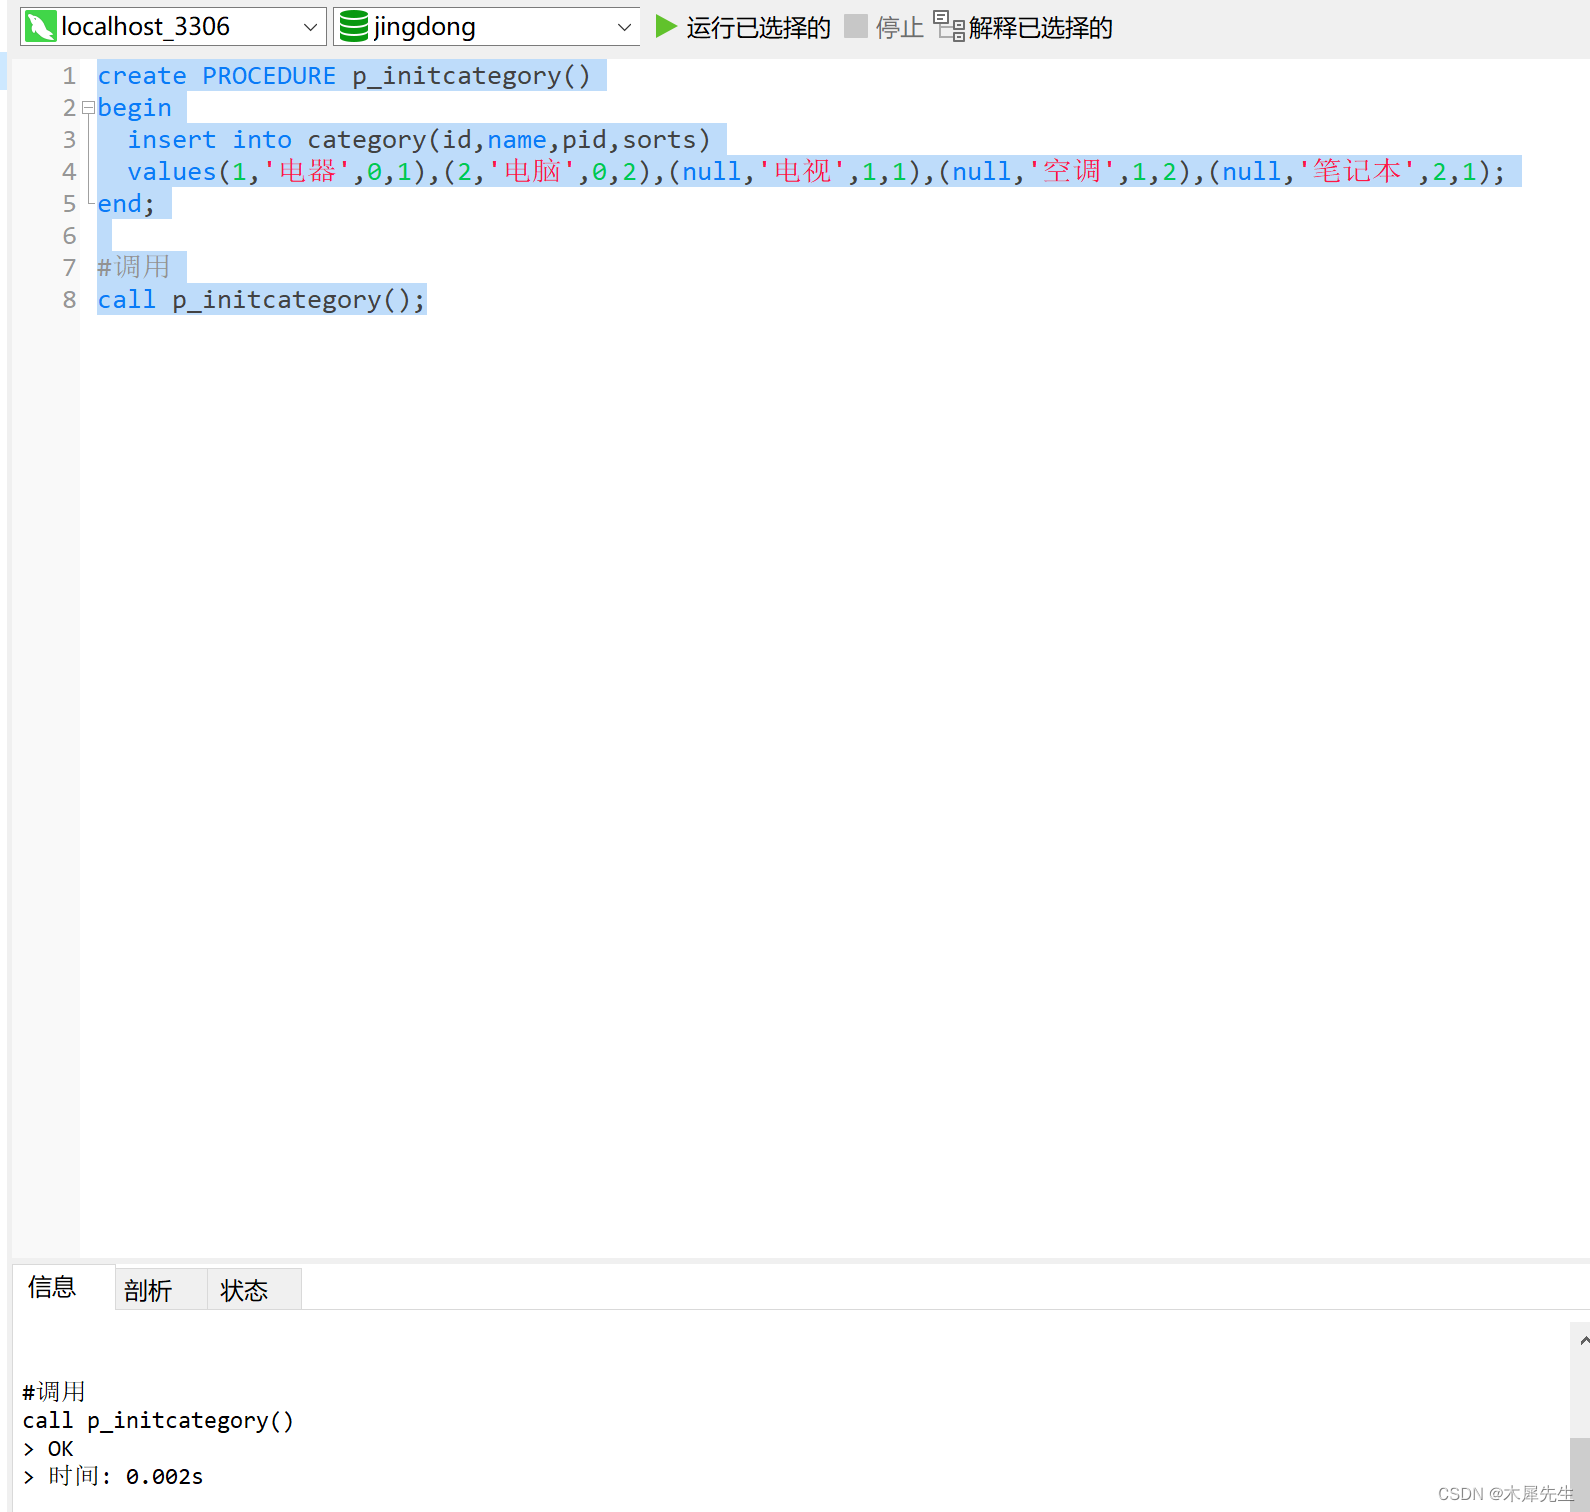Click 'end;' on line 5
This screenshot has width=1590, height=1512.
[x=126, y=204]
